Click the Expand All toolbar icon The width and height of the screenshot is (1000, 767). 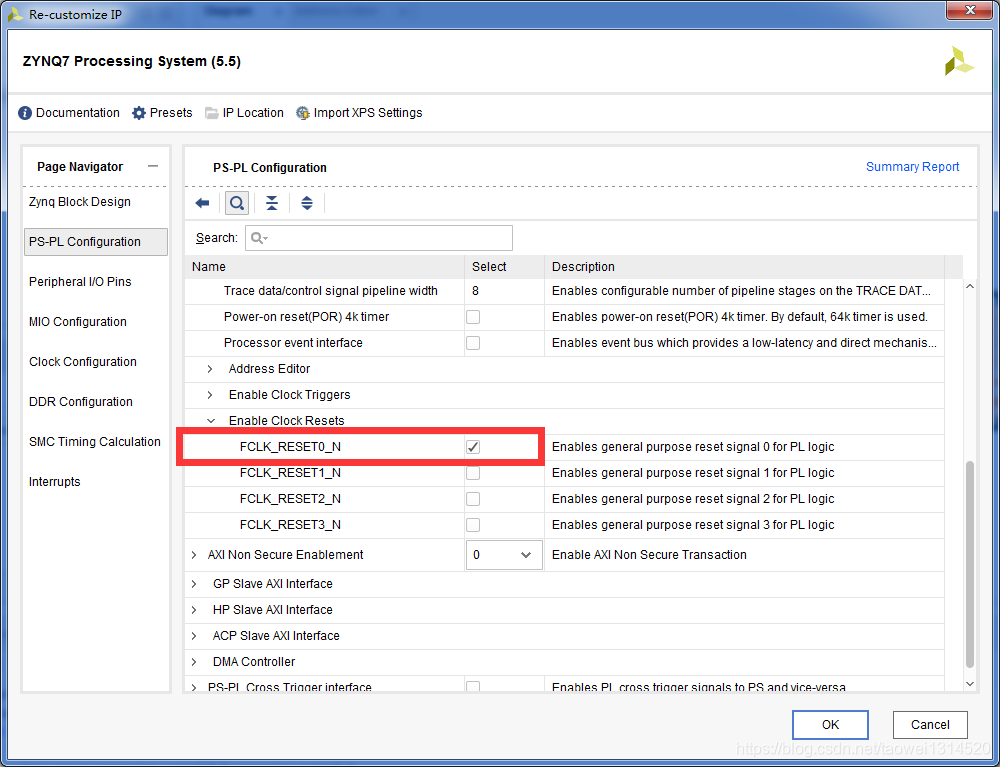307,203
